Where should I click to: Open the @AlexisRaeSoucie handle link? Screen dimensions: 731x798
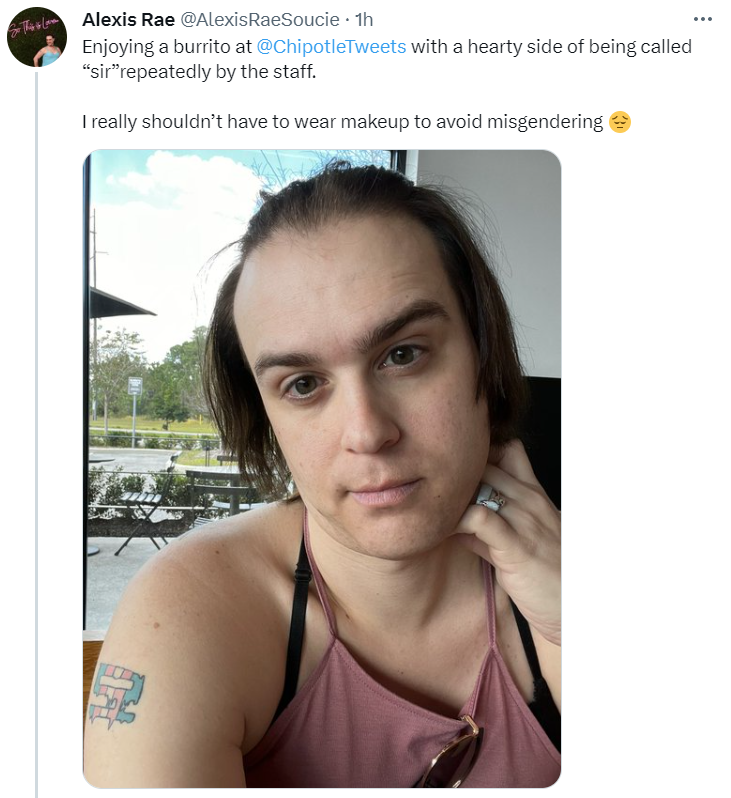[259, 19]
